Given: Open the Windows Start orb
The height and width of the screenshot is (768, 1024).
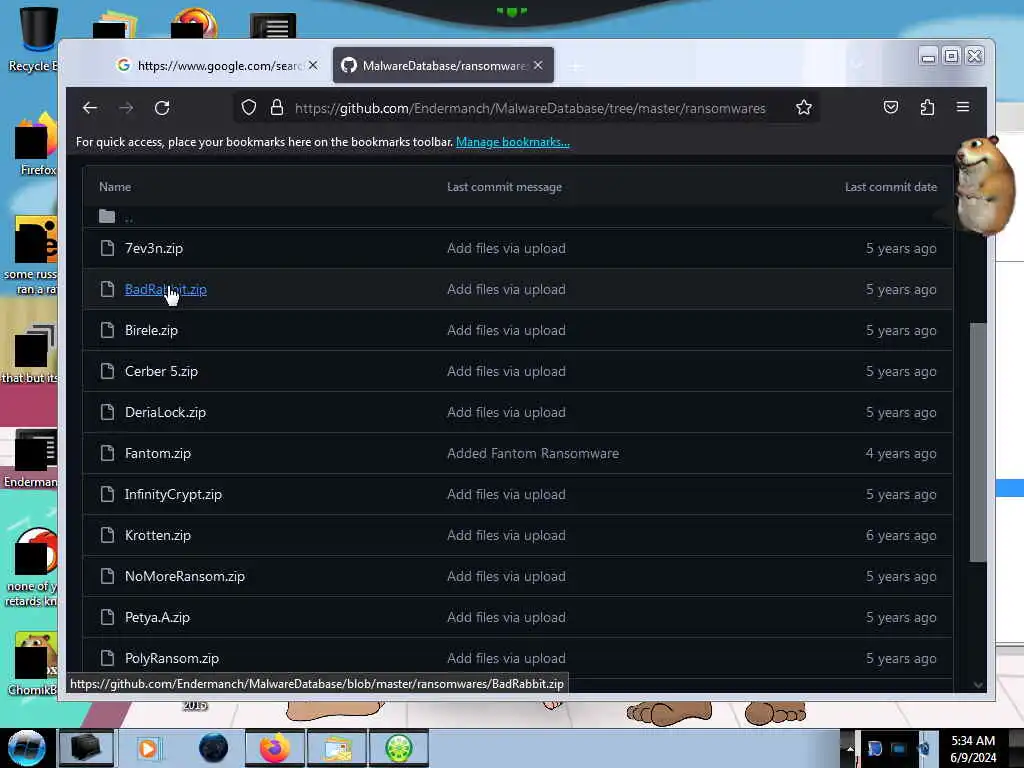Looking at the screenshot, I should (x=27, y=747).
